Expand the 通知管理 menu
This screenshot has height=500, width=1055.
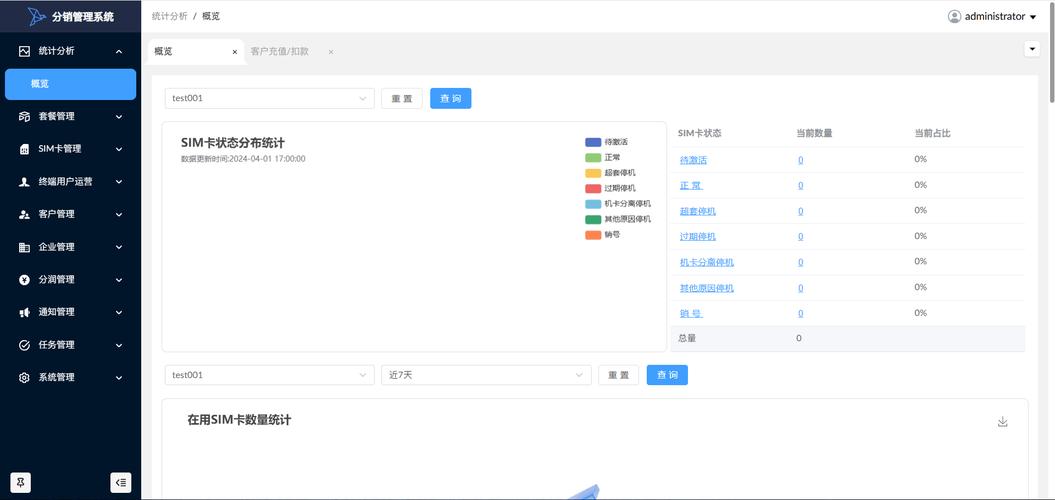click(119, 312)
